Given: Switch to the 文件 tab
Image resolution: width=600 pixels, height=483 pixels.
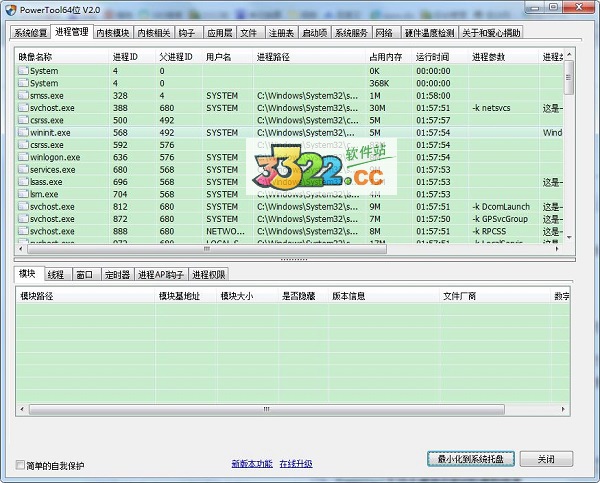Looking at the screenshot, I should coord(249,33).
